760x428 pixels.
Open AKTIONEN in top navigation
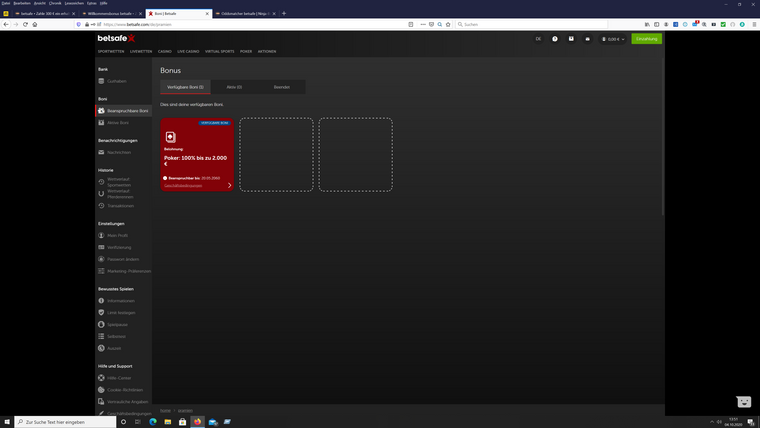point(267,51)
